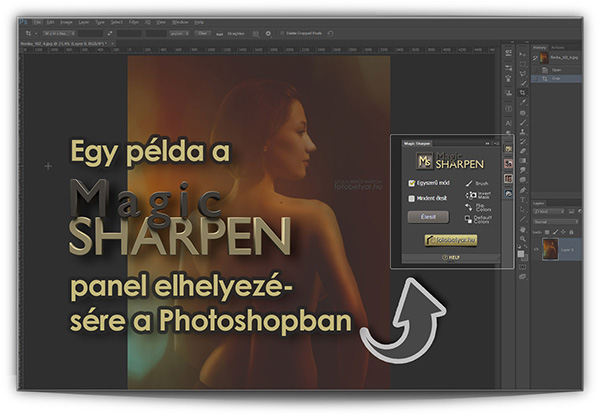Screen dimensions: 600x414
Task: Select the Open history state
Action: [558, 70]
